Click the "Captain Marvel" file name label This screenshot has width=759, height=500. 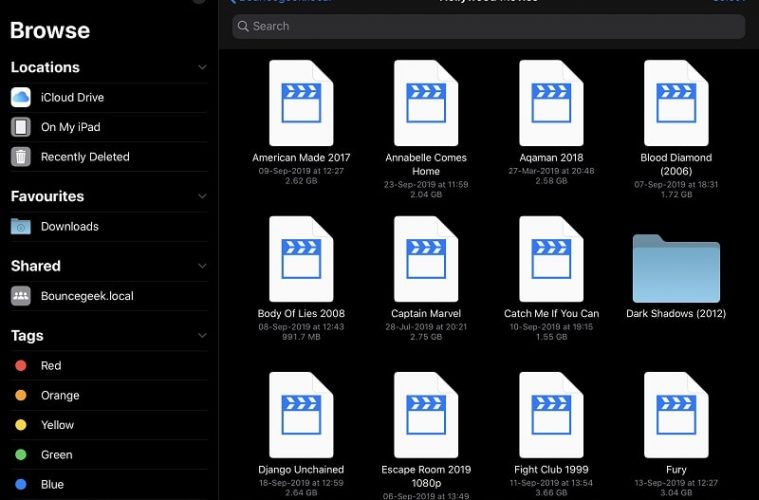click(x=426, y=314)
